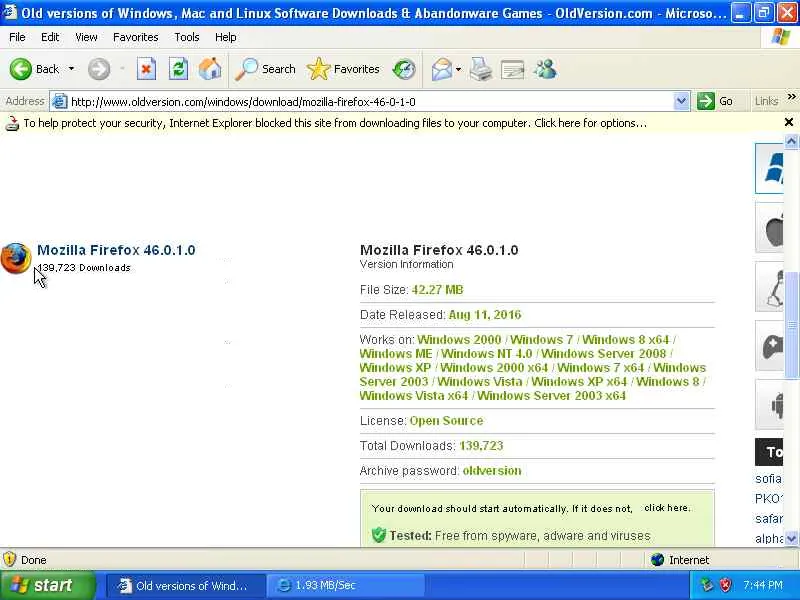Click the sofia sidebar link
800x600 pixels.
(x=768, y=479)
